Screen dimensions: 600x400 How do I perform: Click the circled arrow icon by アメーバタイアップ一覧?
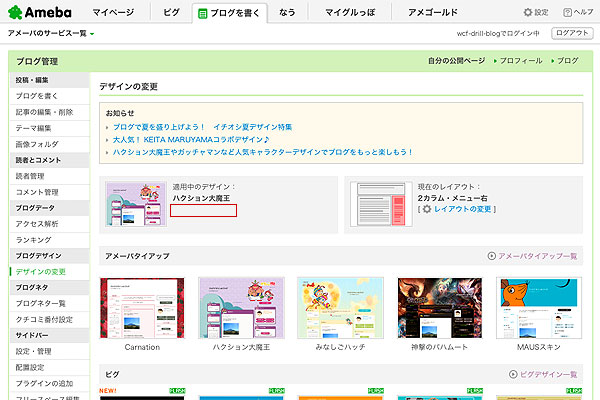492,256
